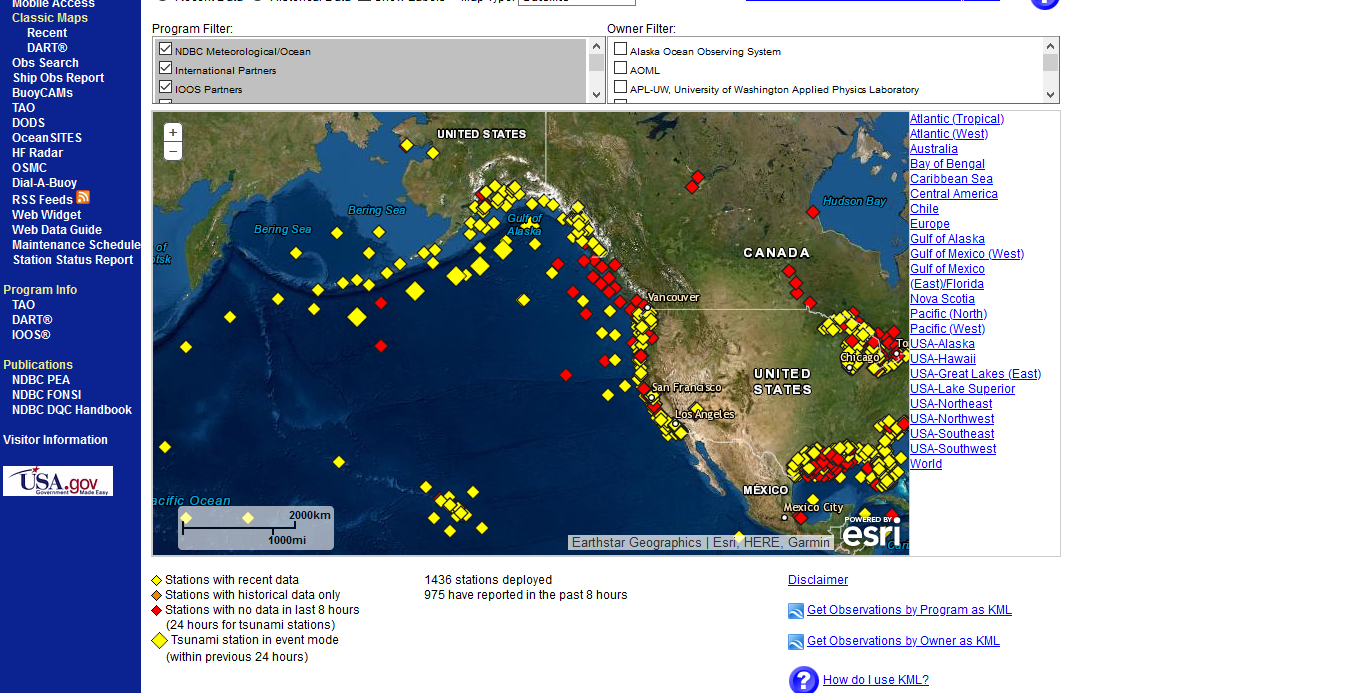Click Program Filter list scroll-up arrow
Viewport: 1349px width, 693px height.
click(x=596, y=46)
